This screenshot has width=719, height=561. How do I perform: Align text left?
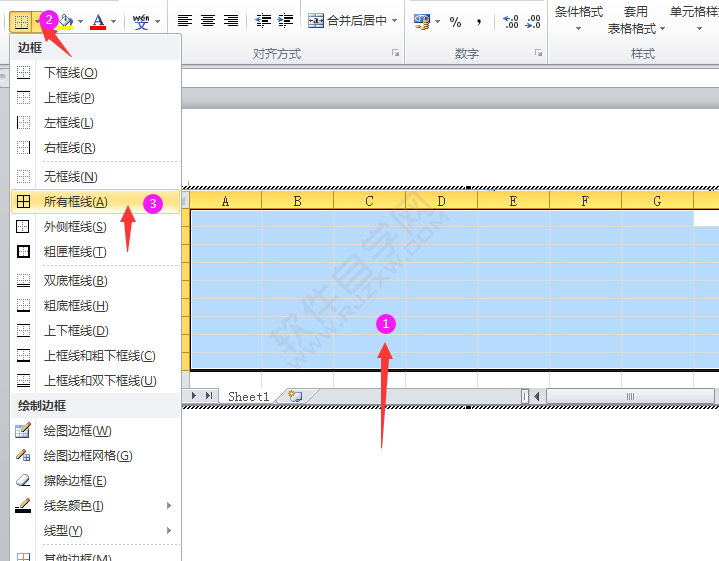[185, 21]
